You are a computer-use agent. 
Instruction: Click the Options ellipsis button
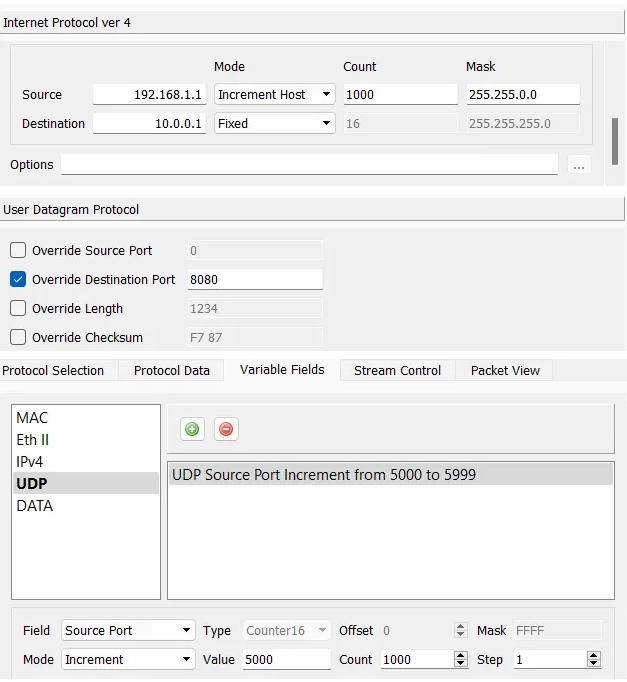pyautogui.click(x=579, y=165)
